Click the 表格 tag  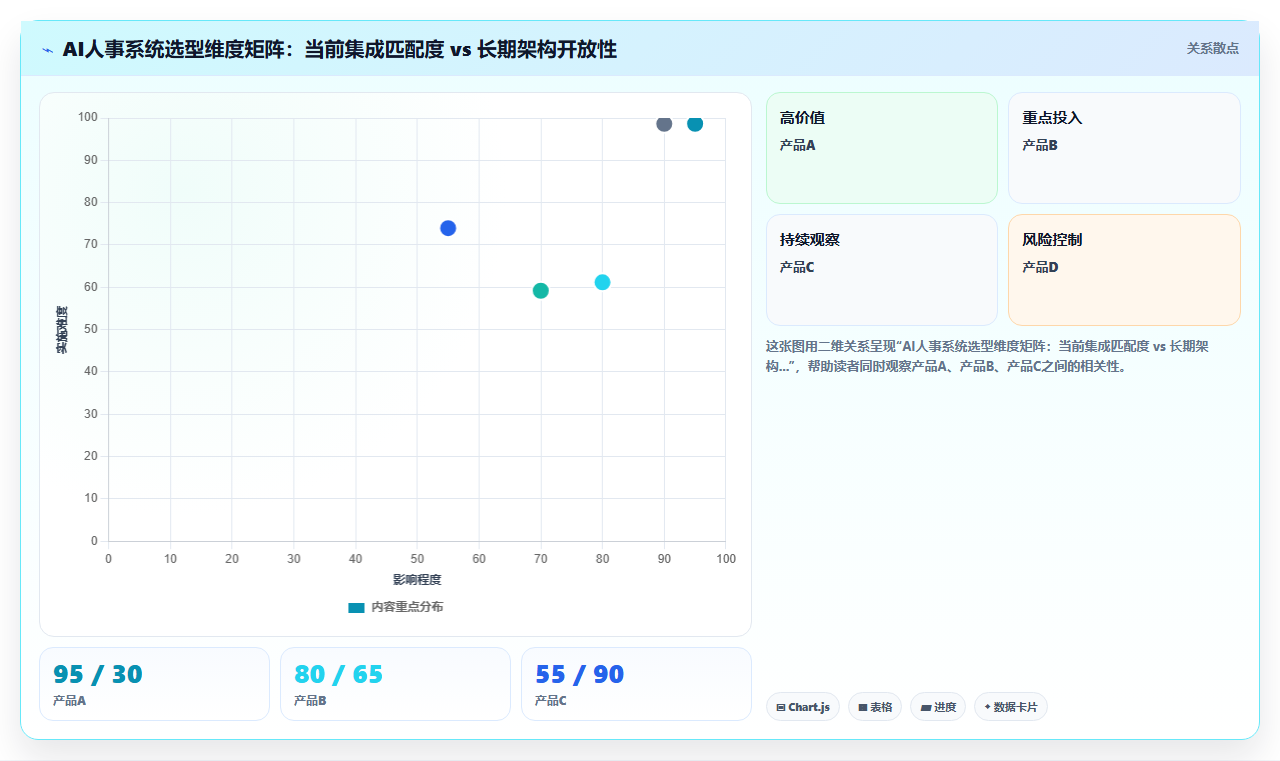875,707
